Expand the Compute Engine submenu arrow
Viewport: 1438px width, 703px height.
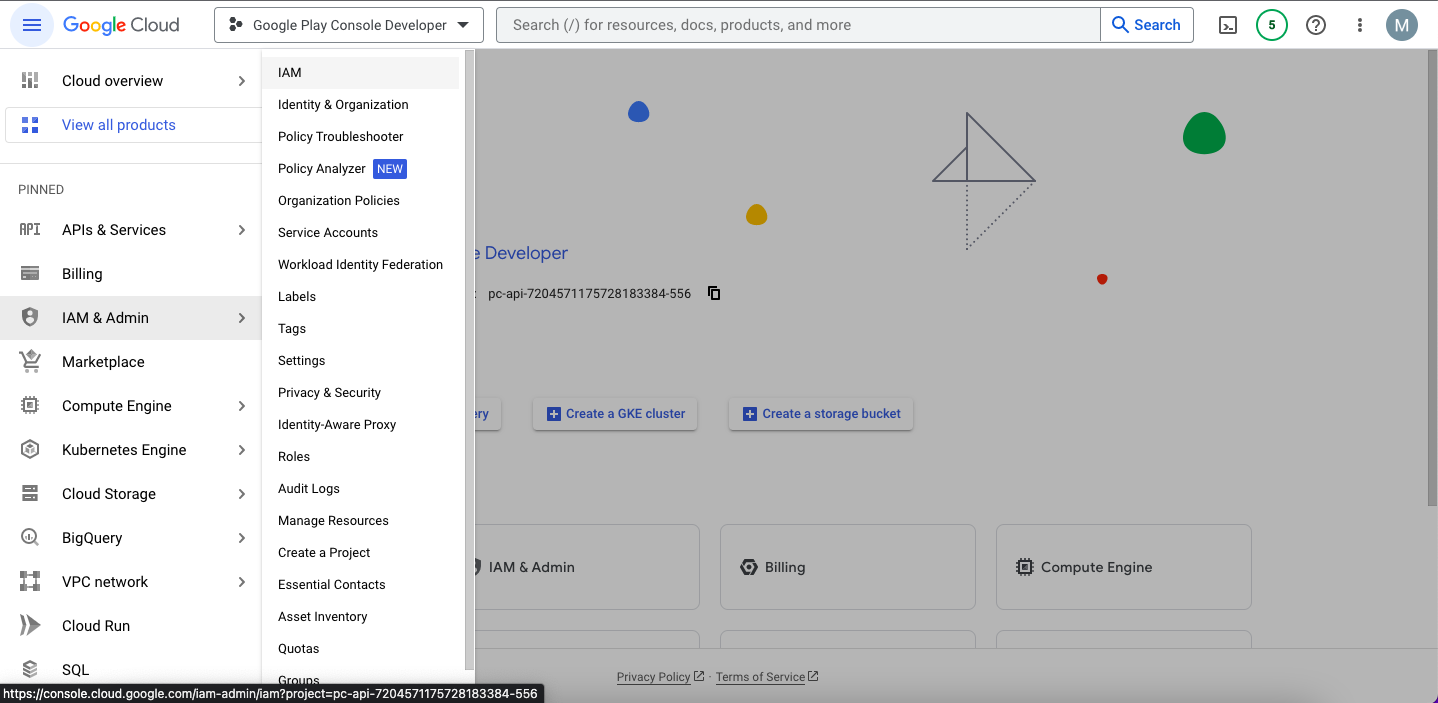coord(242,406)
